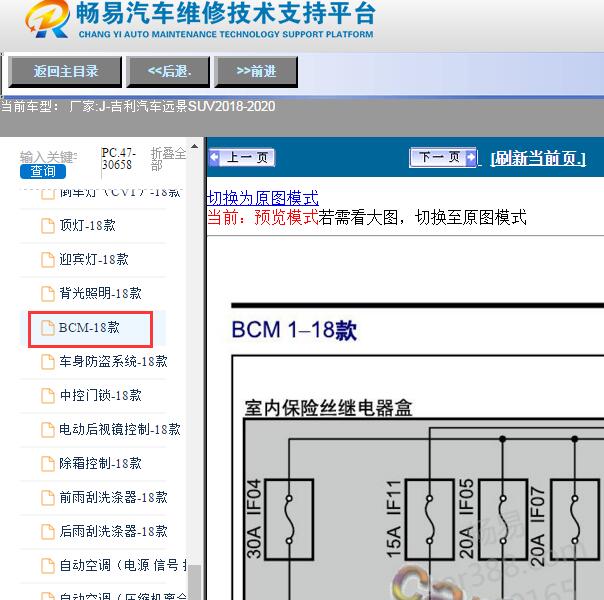Click the 当前车型 vehicle model text

(x=138, y=106)
